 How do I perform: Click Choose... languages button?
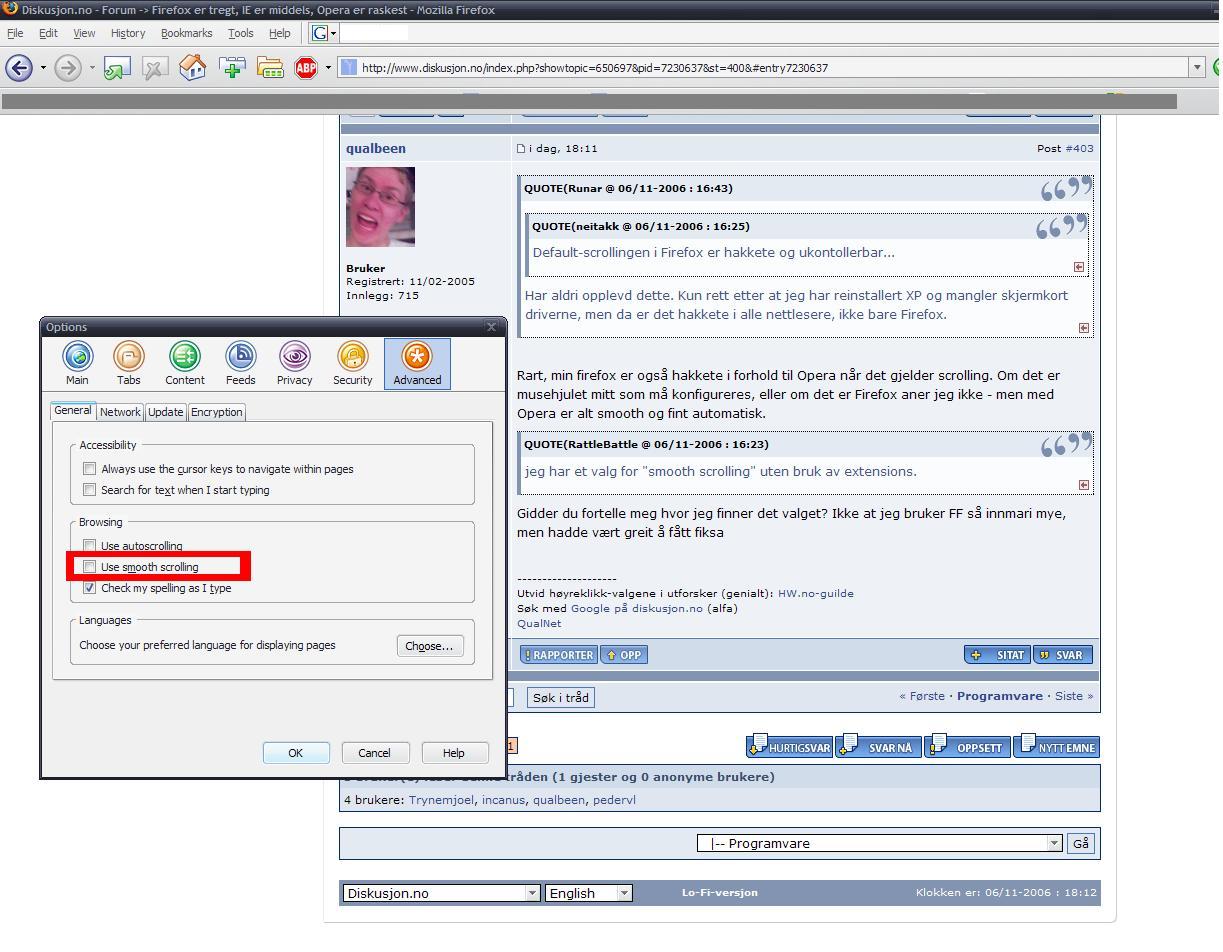[429, 646]
